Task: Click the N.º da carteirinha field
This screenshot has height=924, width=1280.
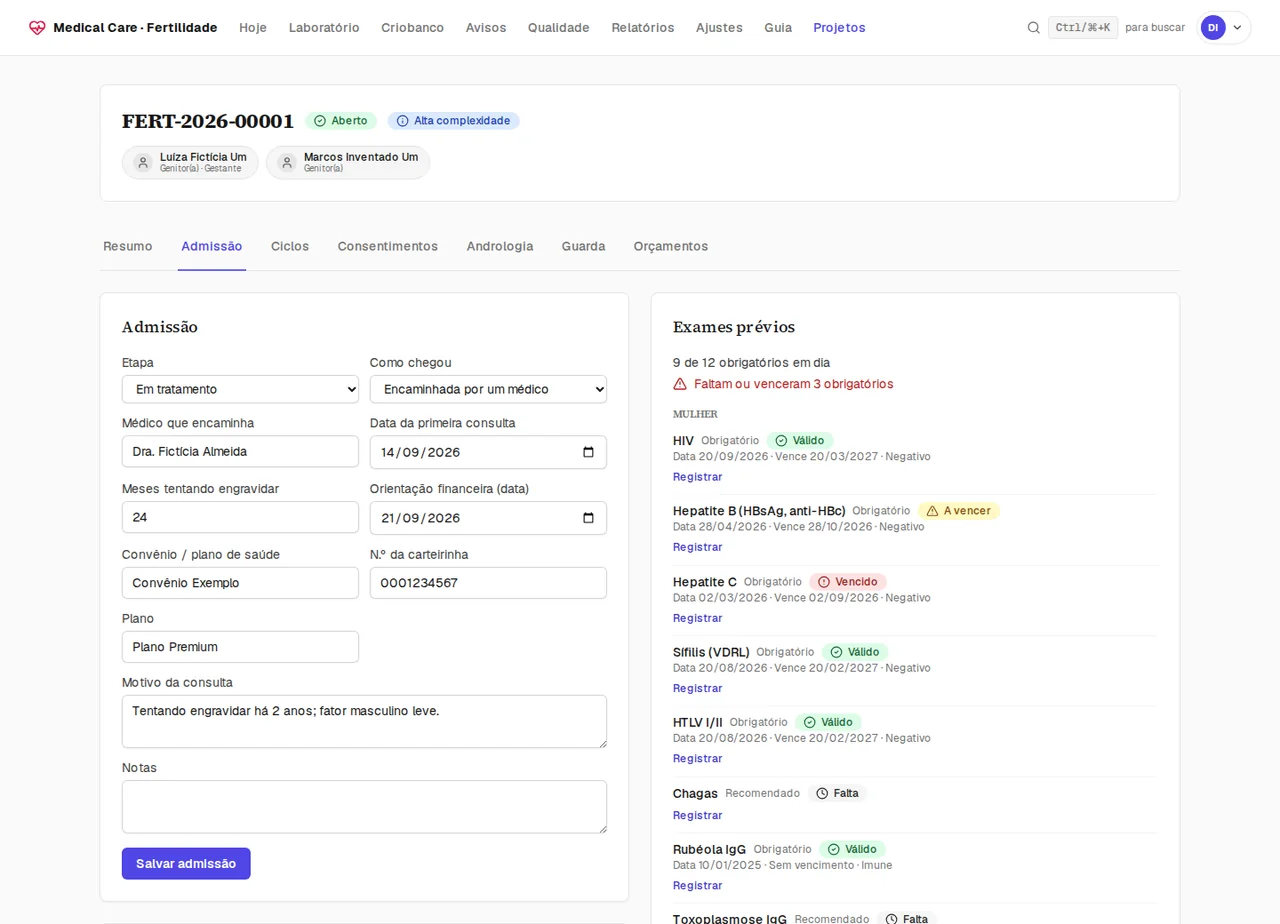Action: (488, 583)
